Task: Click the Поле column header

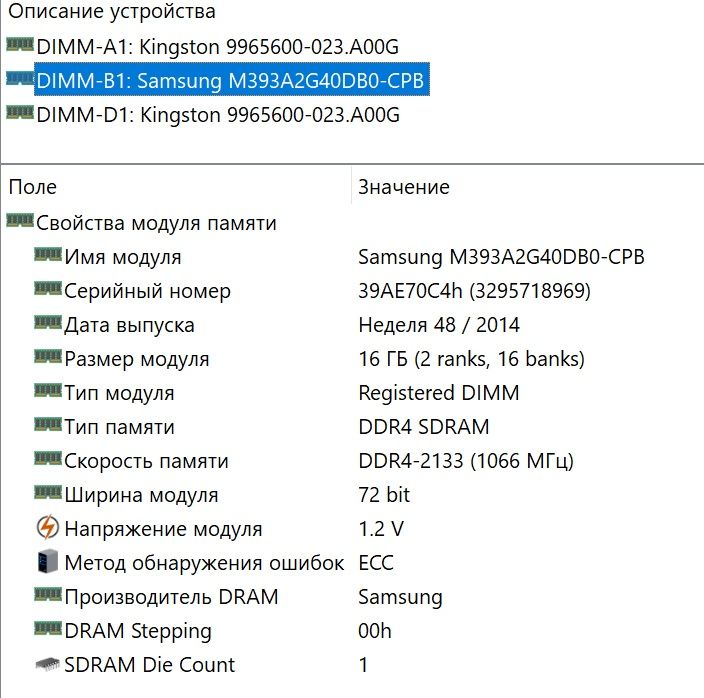Action: coord(33,187)
